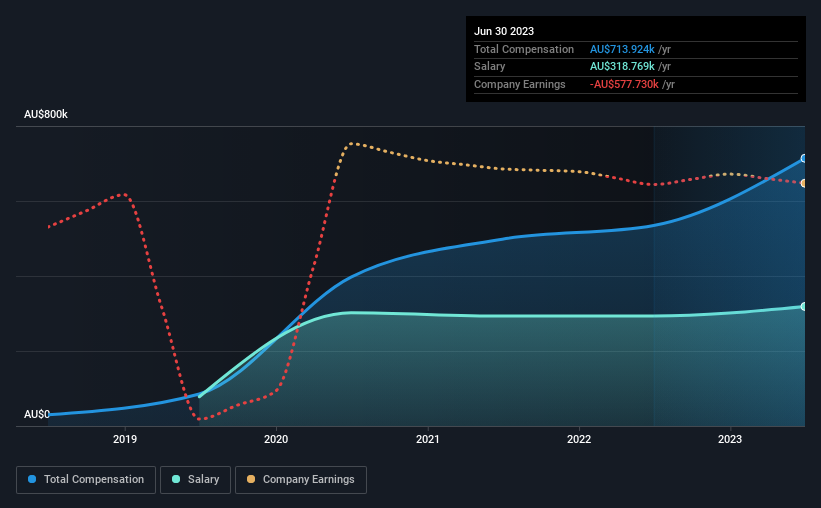The image size is (821, 508).
Task: Toggle the Salary legend button
Action: coord(195,480)
